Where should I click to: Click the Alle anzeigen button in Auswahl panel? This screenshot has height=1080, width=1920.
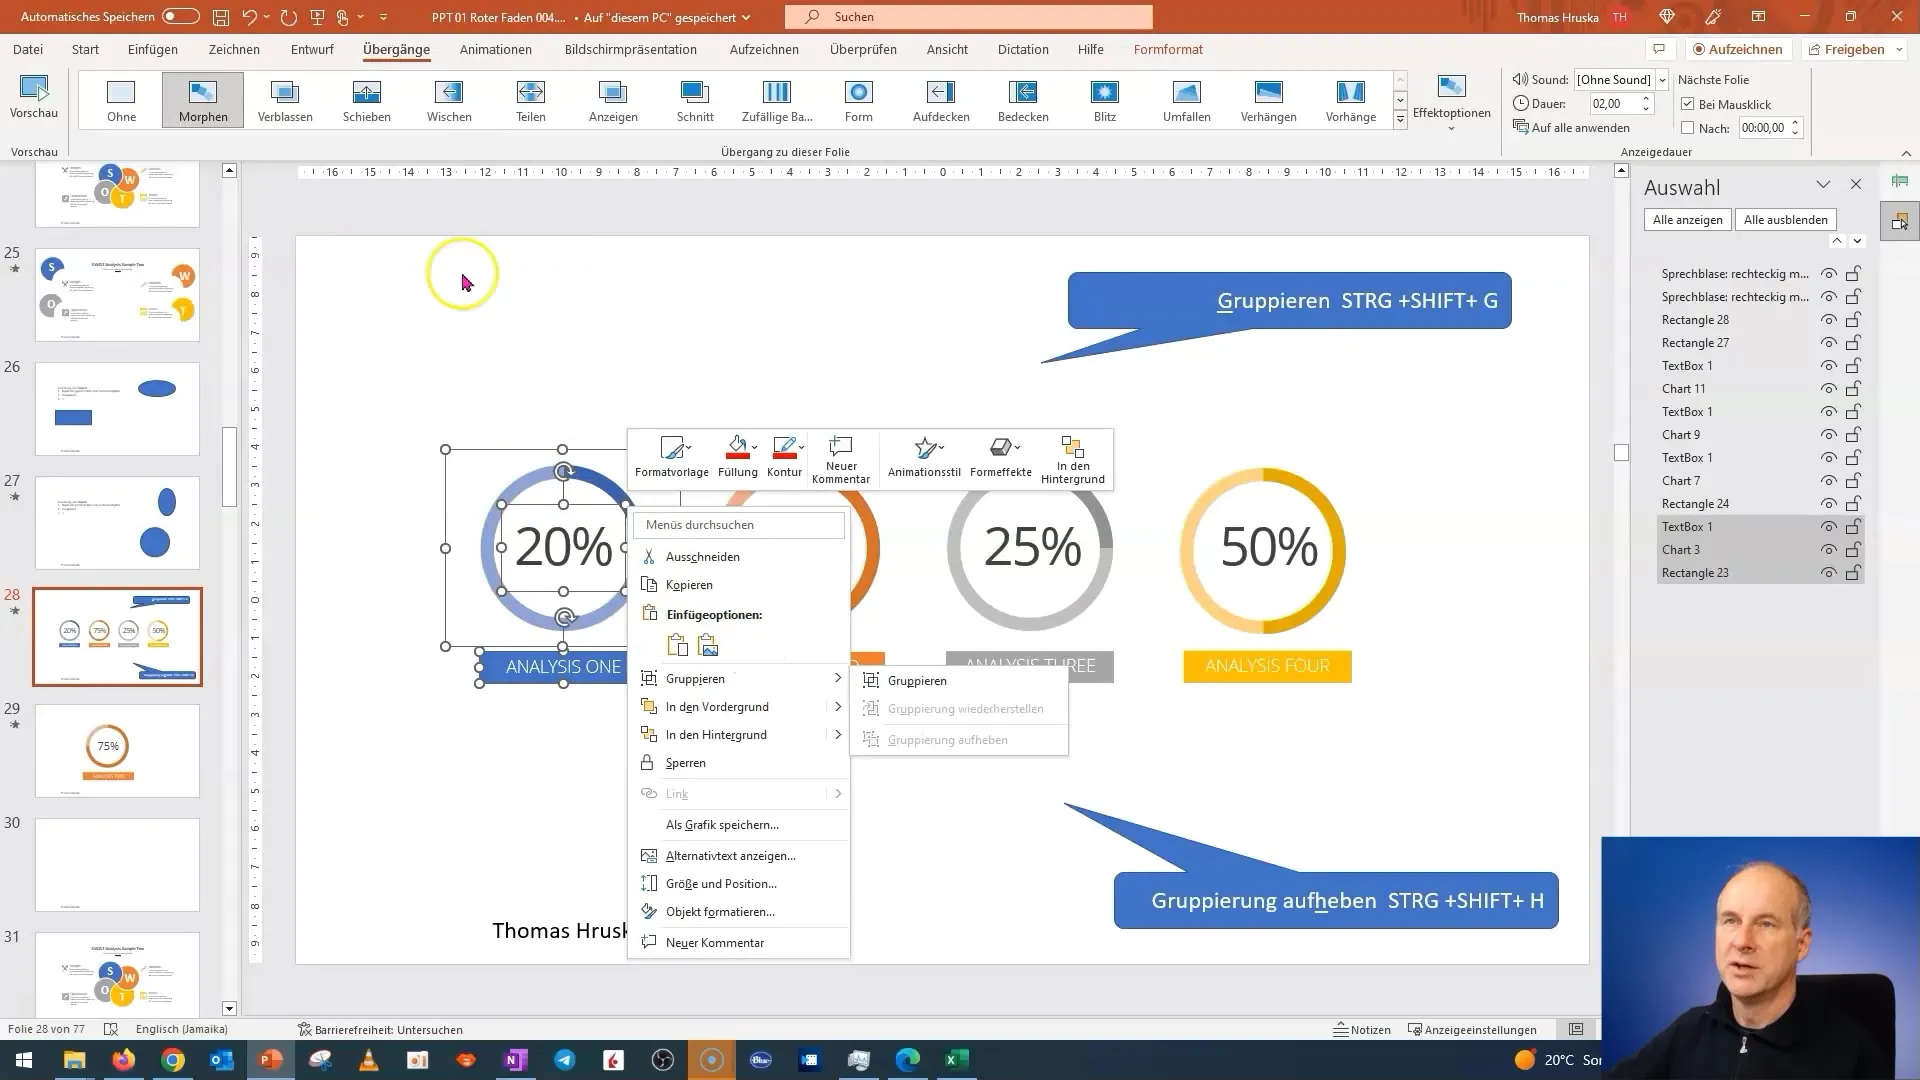tap(1687, 219)
